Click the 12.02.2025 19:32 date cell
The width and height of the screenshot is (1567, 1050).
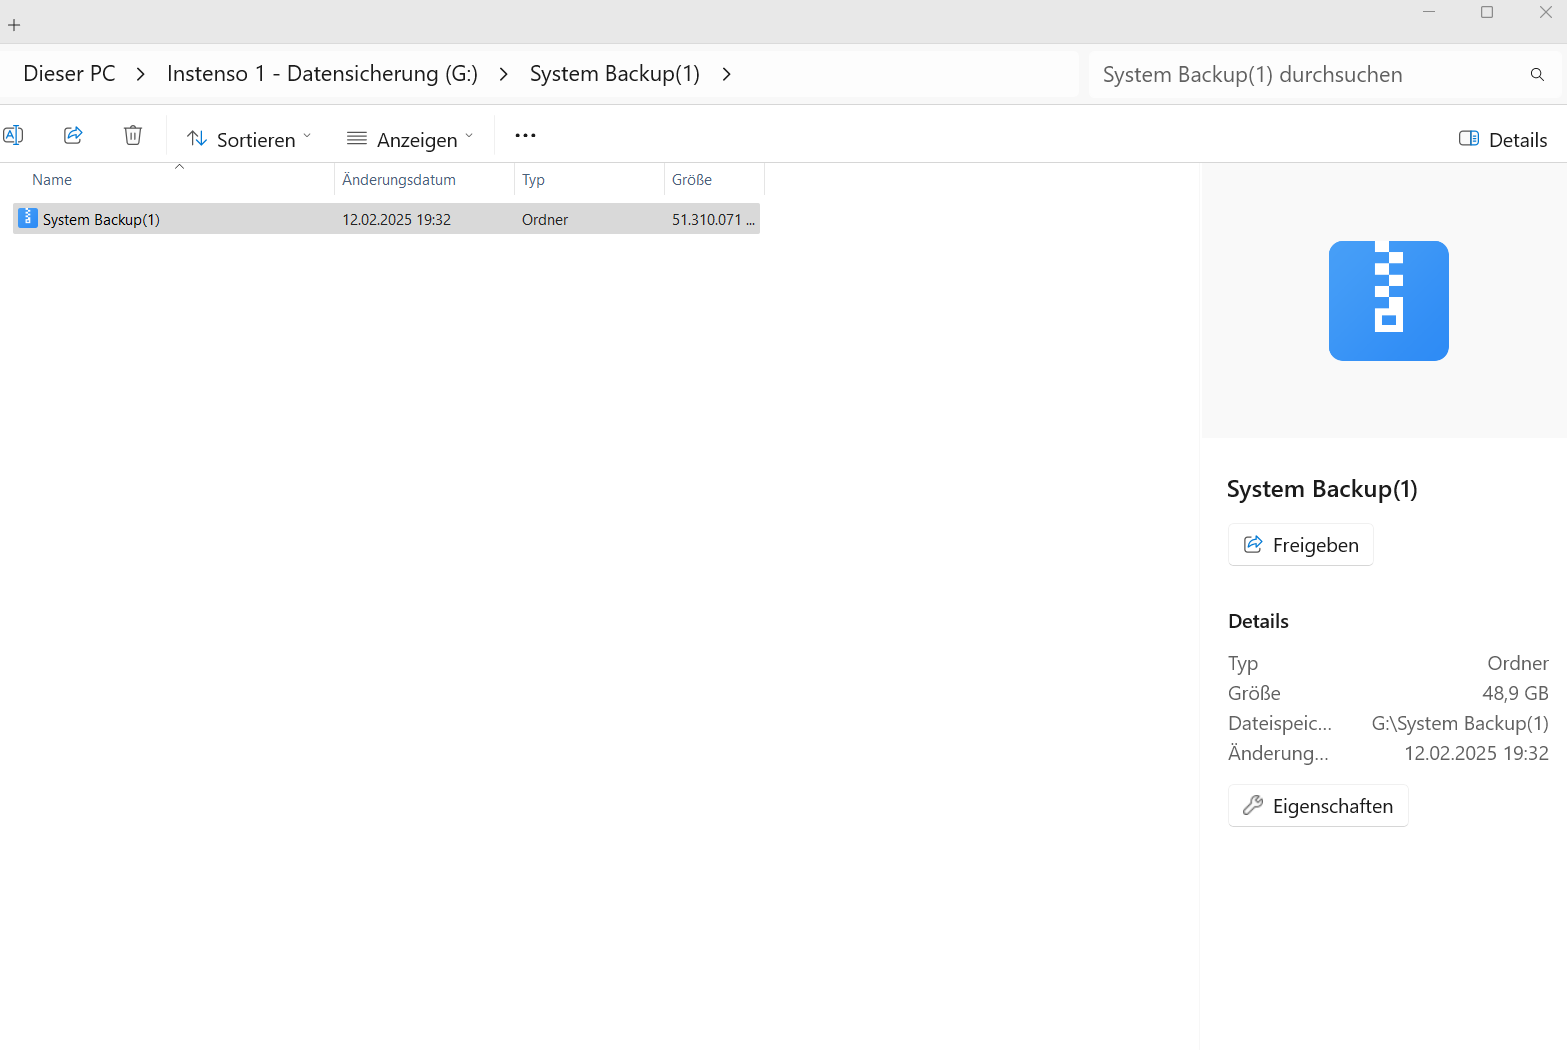(396, 220)
